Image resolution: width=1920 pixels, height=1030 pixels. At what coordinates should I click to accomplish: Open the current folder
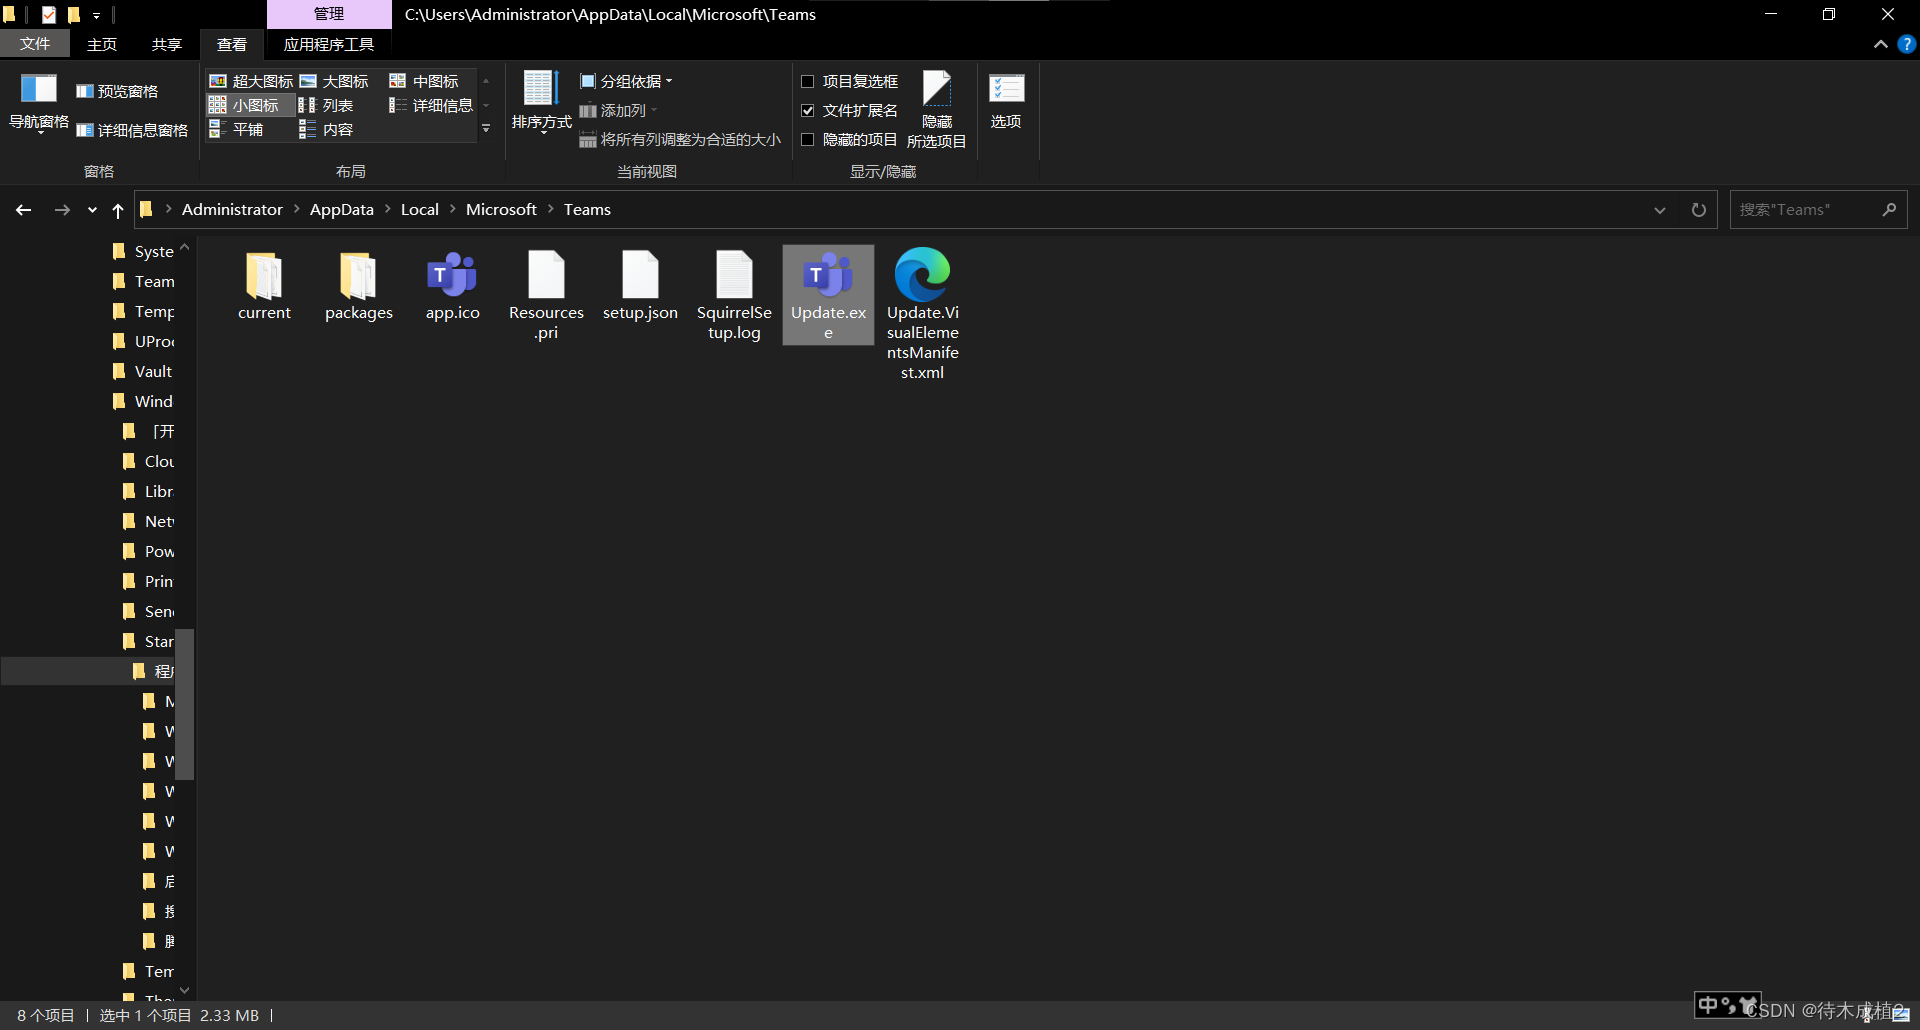pos(264,286)
